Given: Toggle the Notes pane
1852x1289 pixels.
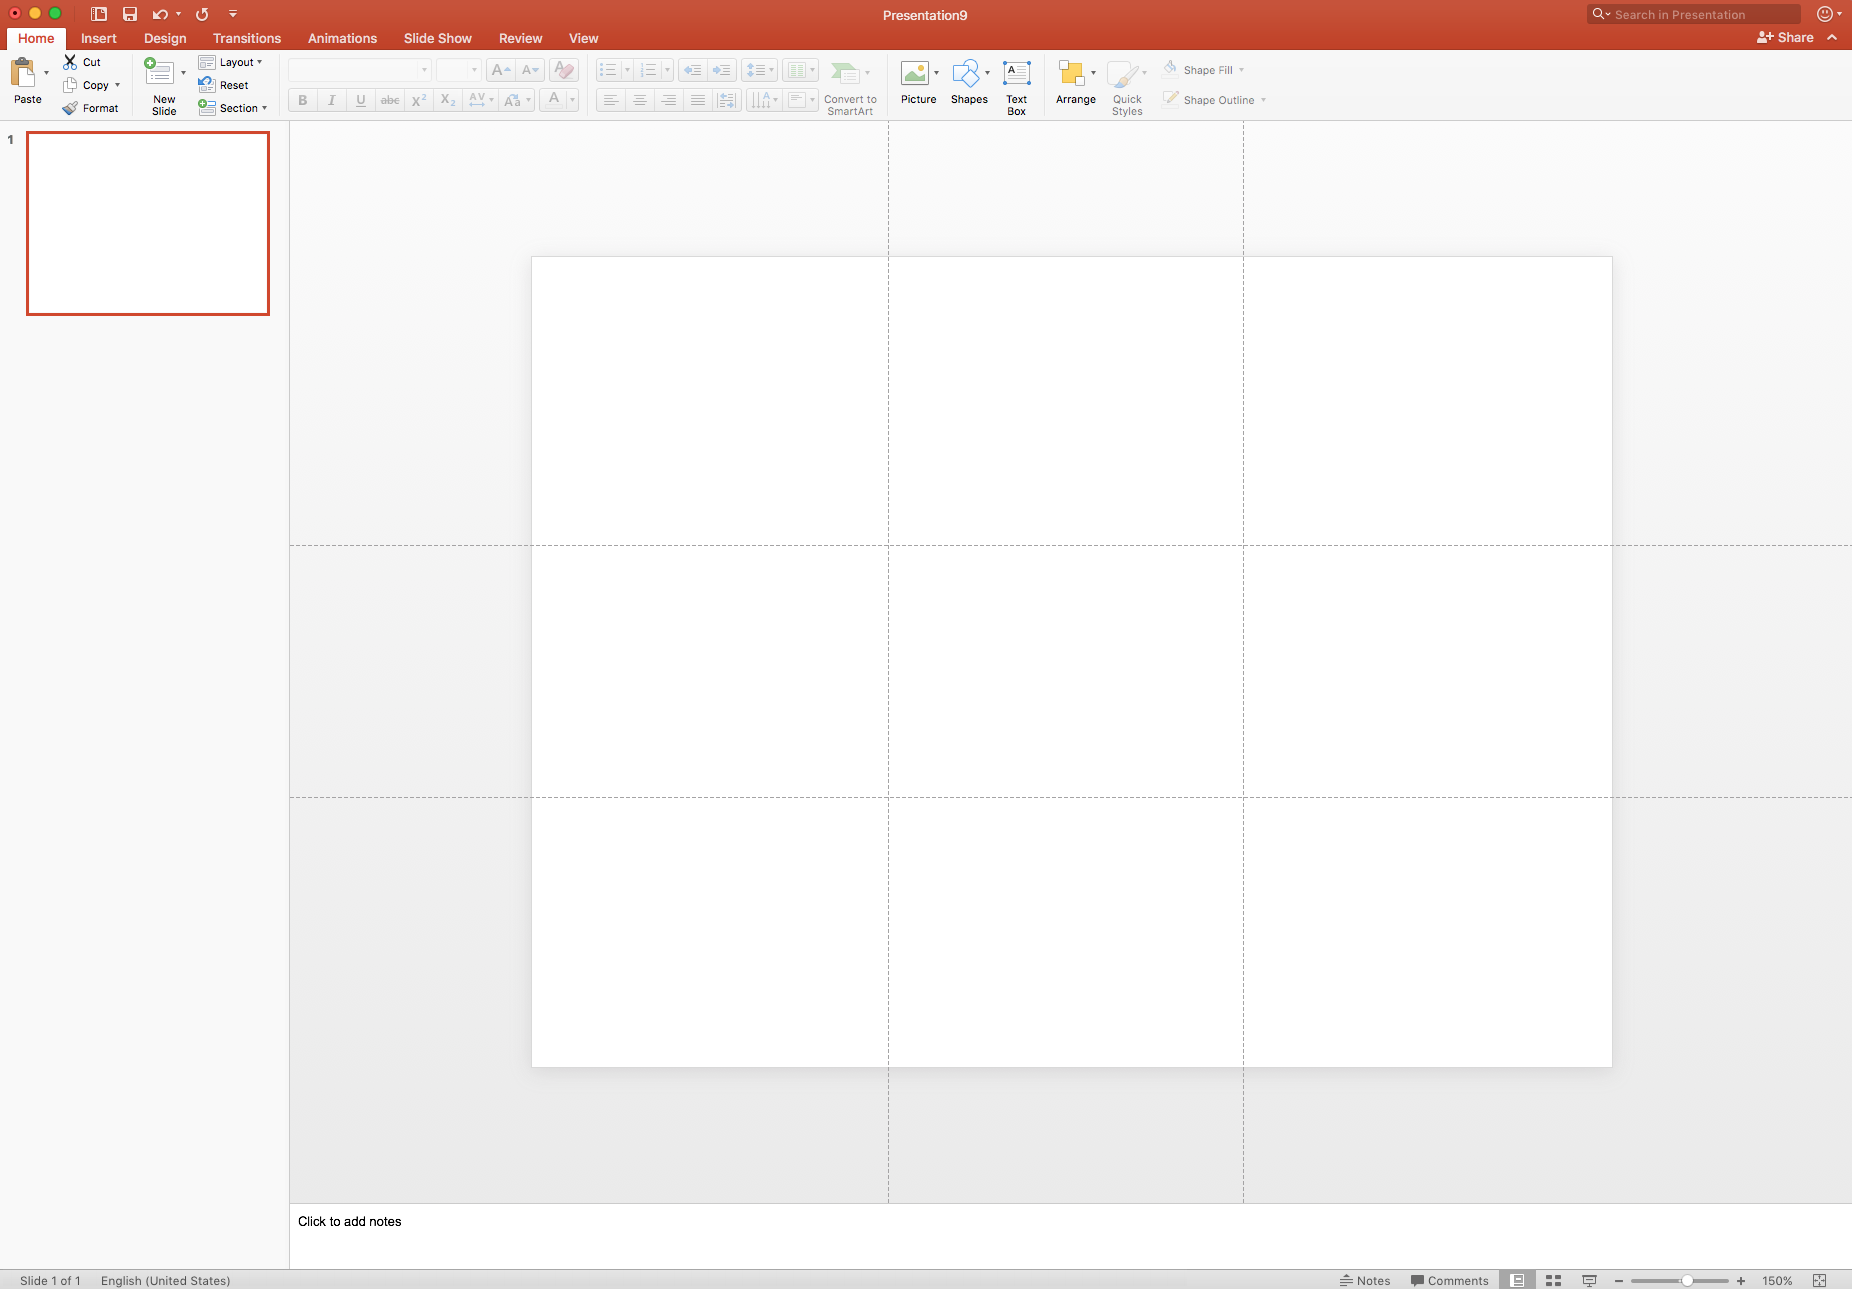Looking at the screenshot, I should (x=1366, y=1280).
